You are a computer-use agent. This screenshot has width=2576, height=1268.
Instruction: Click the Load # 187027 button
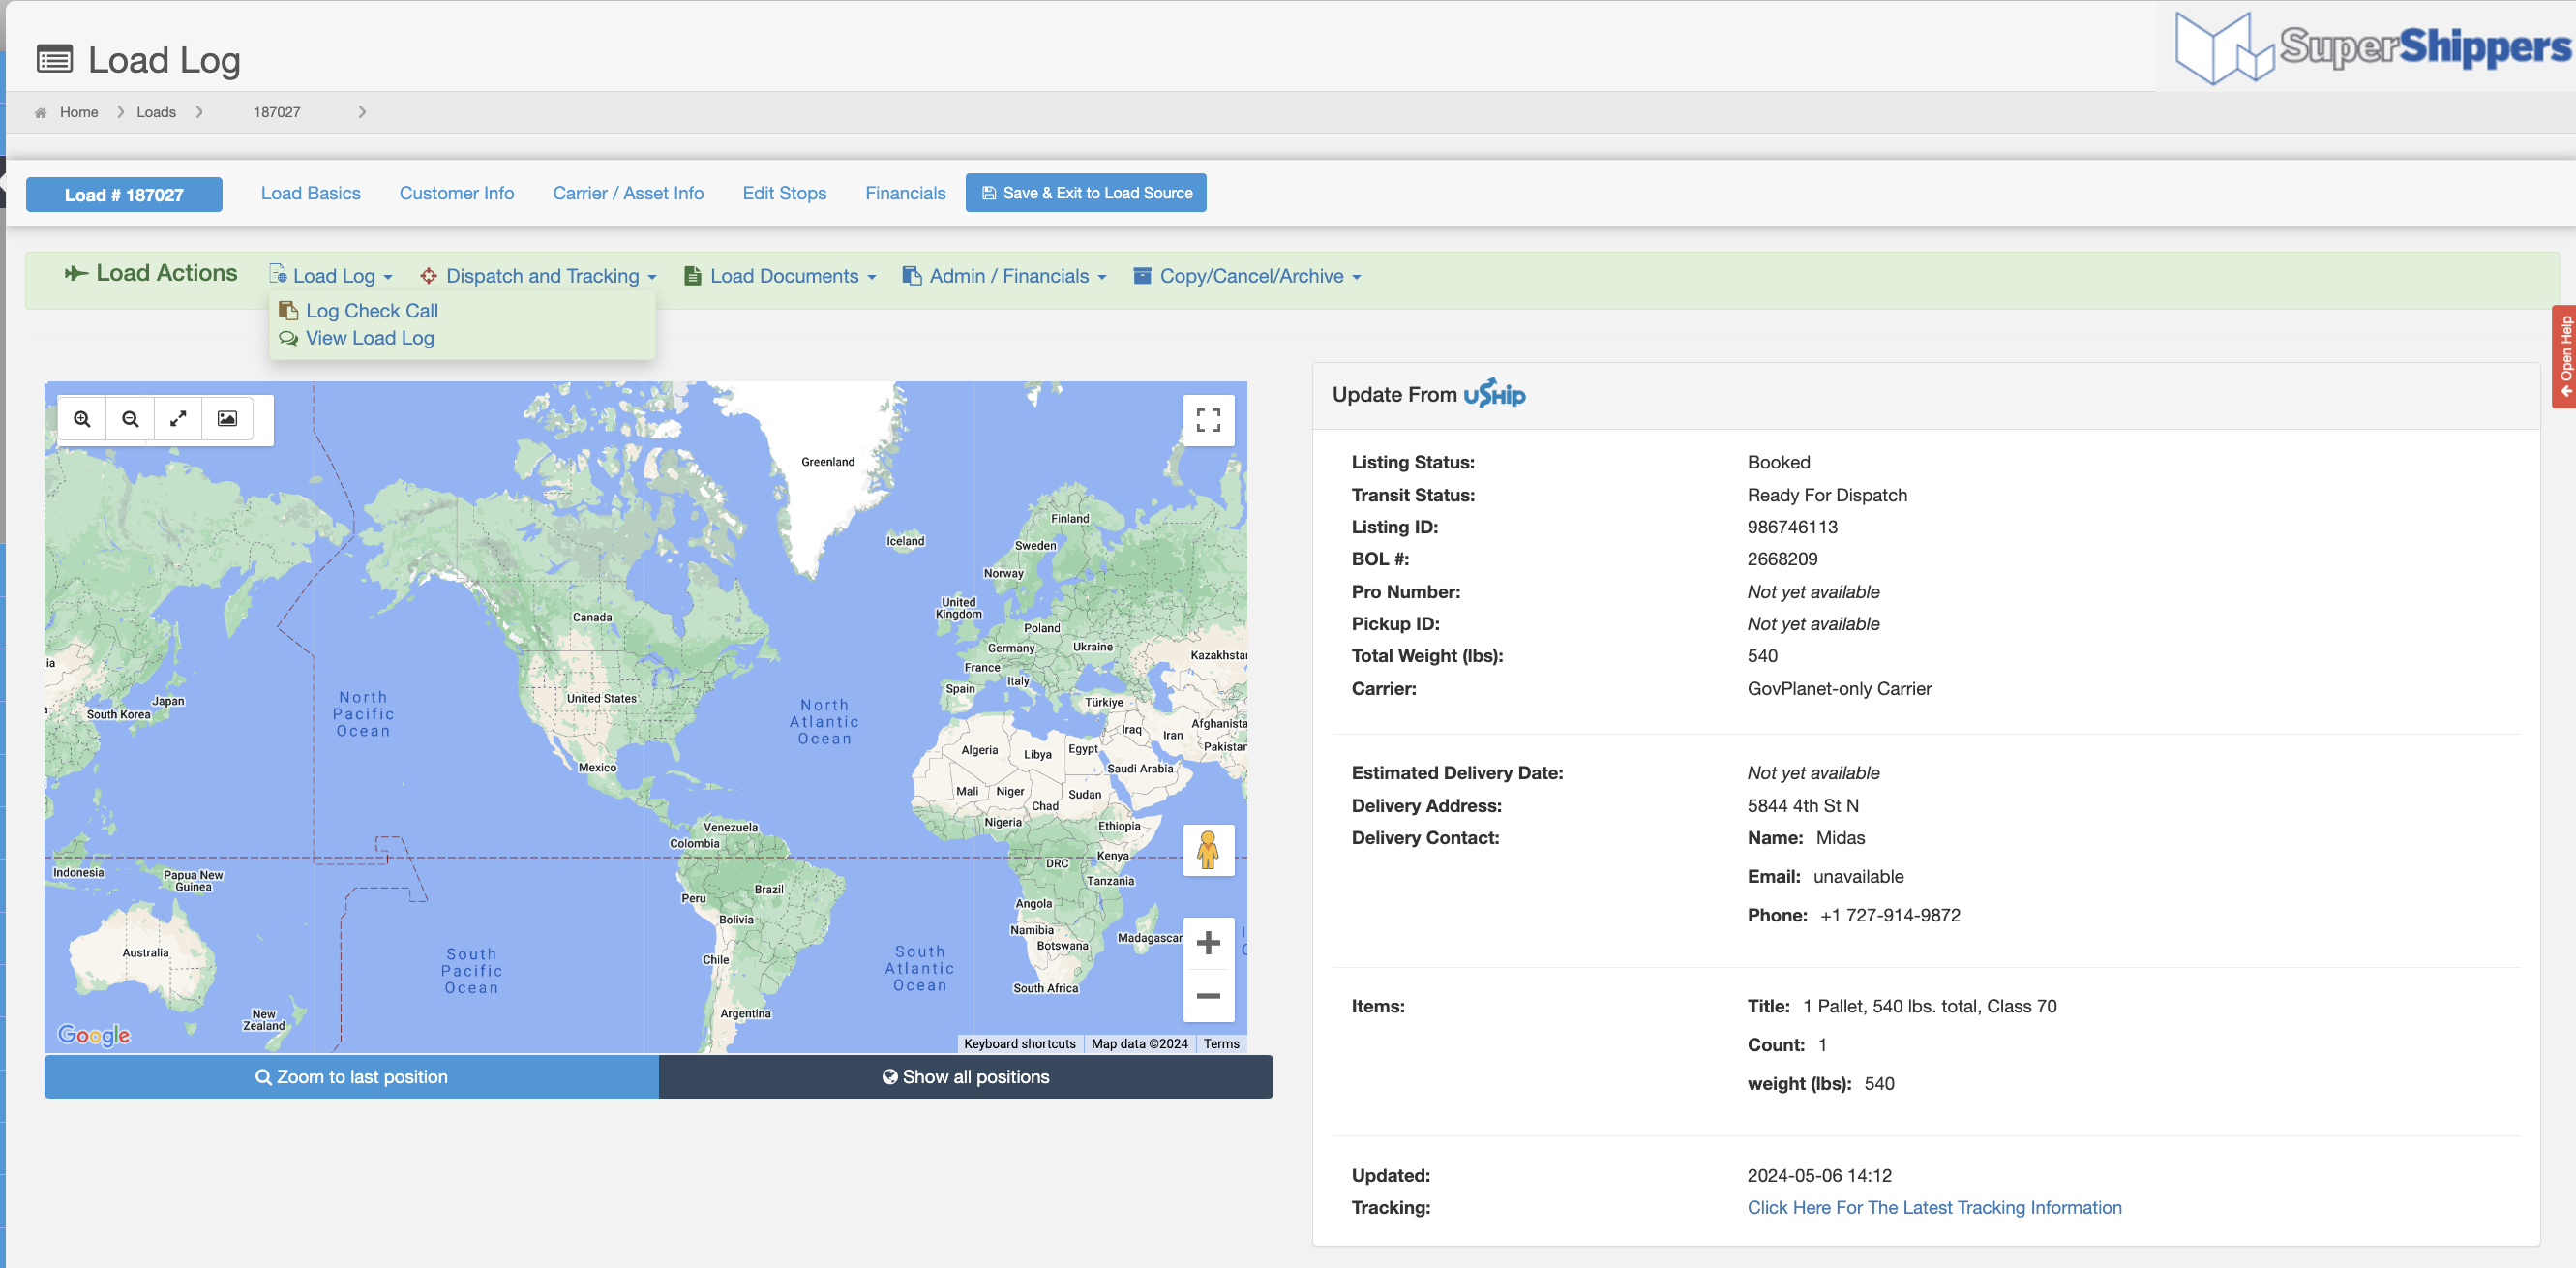124,195
